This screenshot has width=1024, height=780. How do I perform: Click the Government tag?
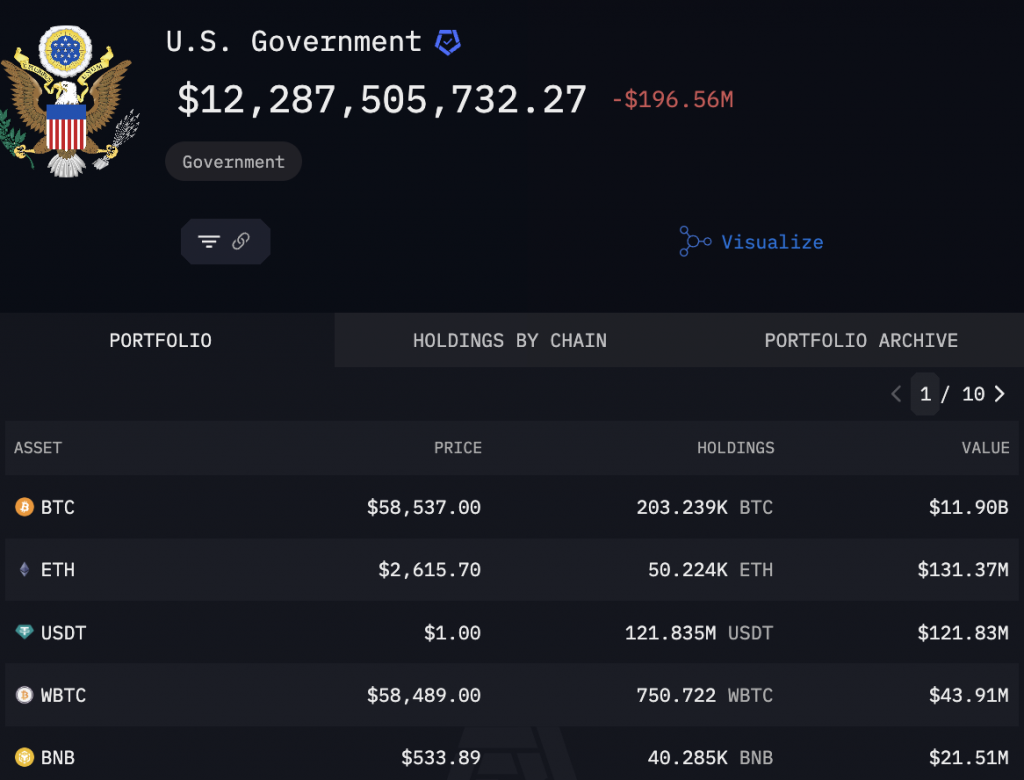click(233, 161)
